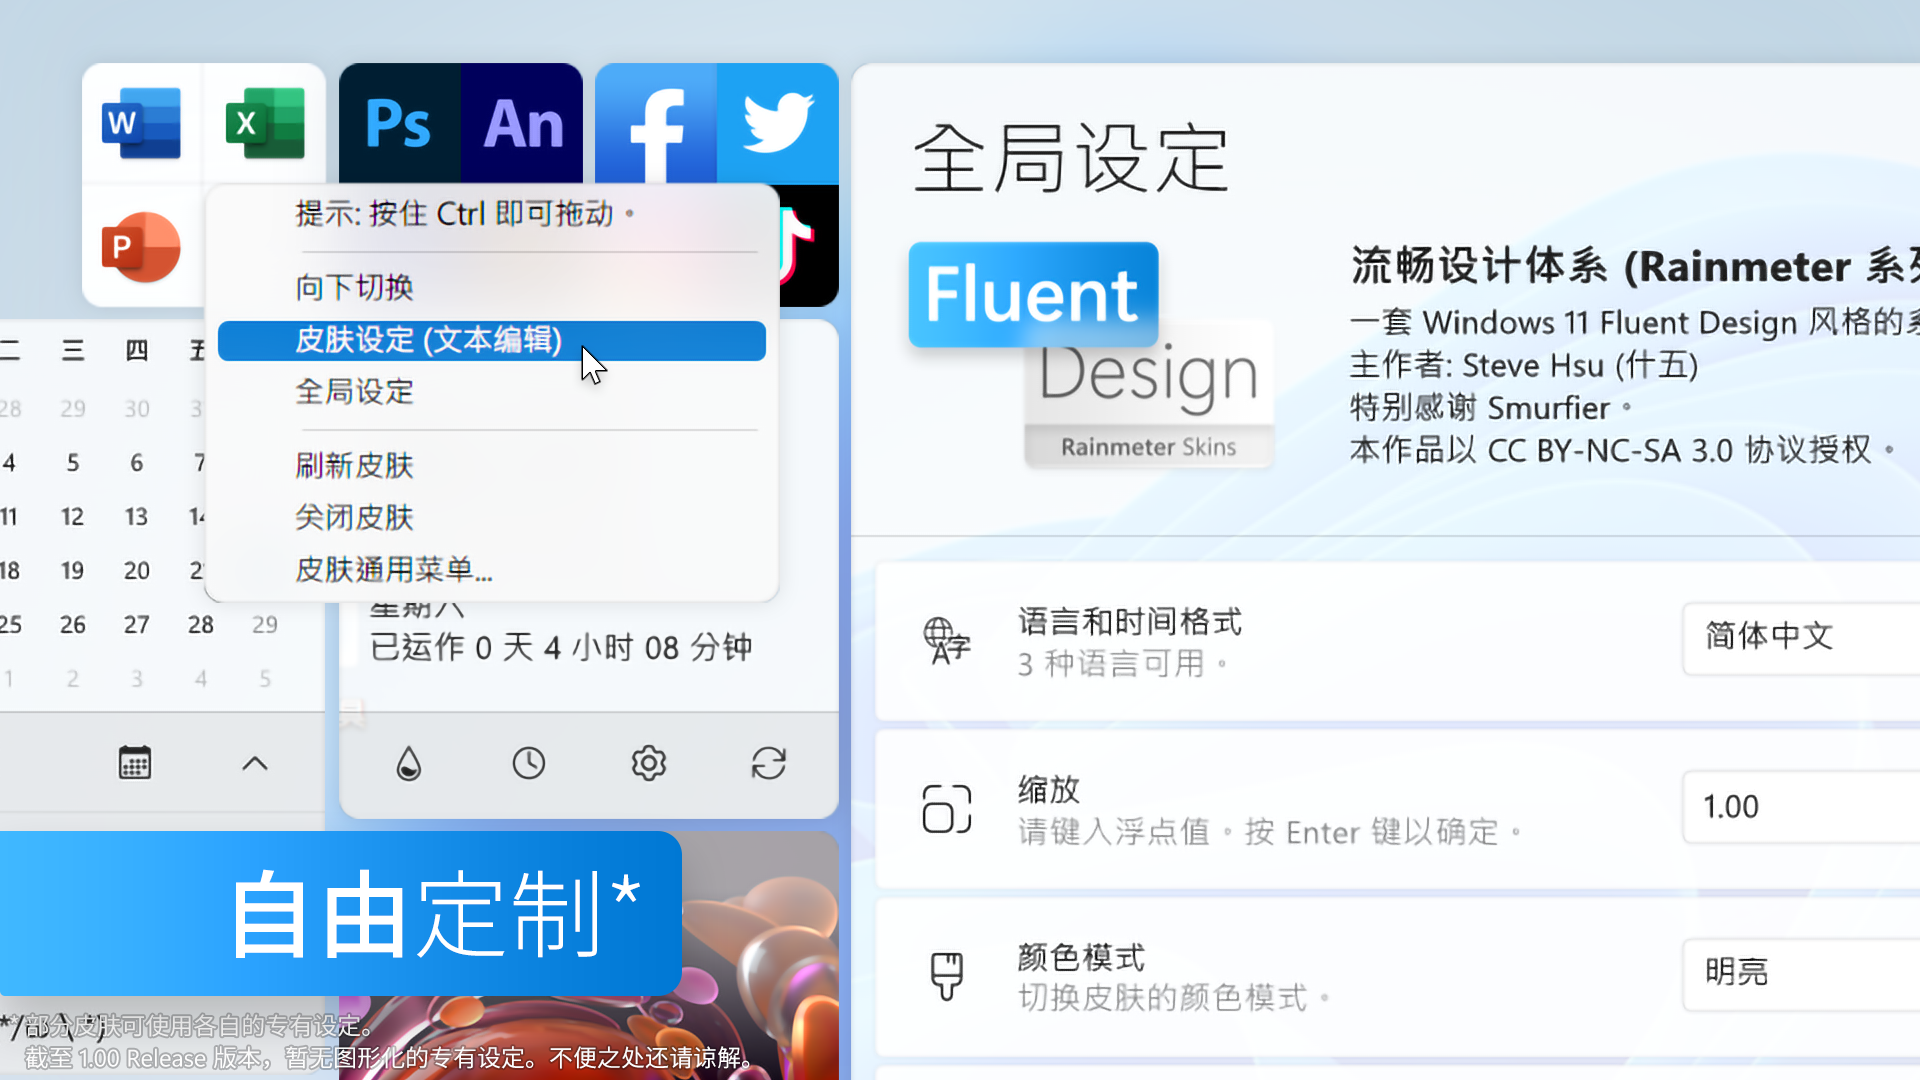Select day 19 in the calendar
The height and width of the screenshot is (1080, 1920).
click(73, 571)
